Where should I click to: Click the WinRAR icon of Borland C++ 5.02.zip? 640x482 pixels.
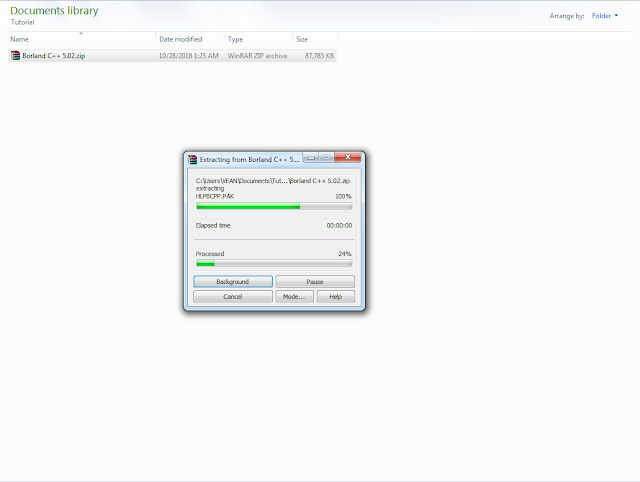(x=15, y=56)
